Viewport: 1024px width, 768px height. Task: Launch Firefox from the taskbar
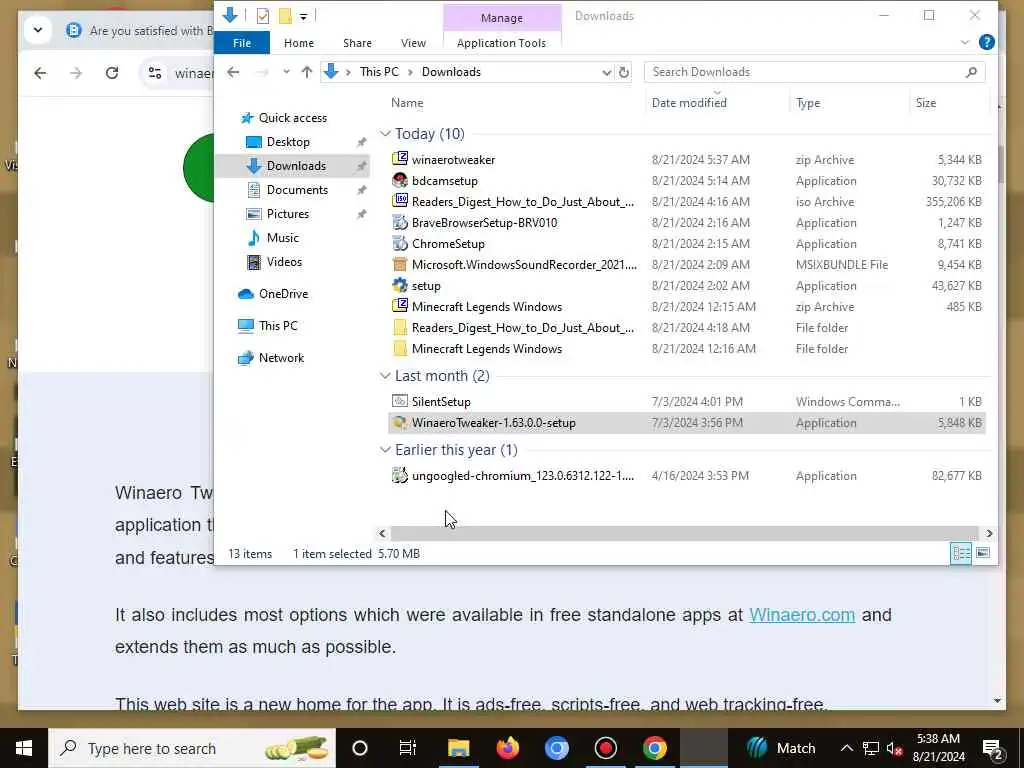(x=507, y=748)
